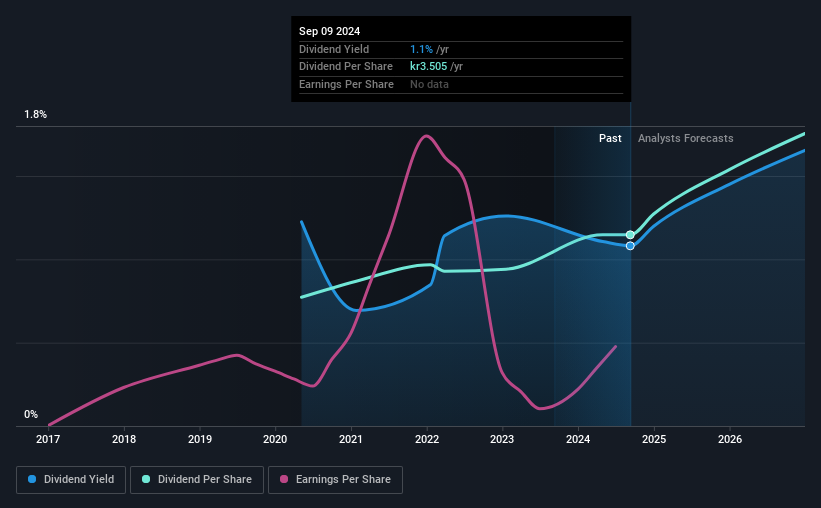Click the 2026 x-axis label
This screenshot has width=821, height=508.
click(x=730, y=439)
